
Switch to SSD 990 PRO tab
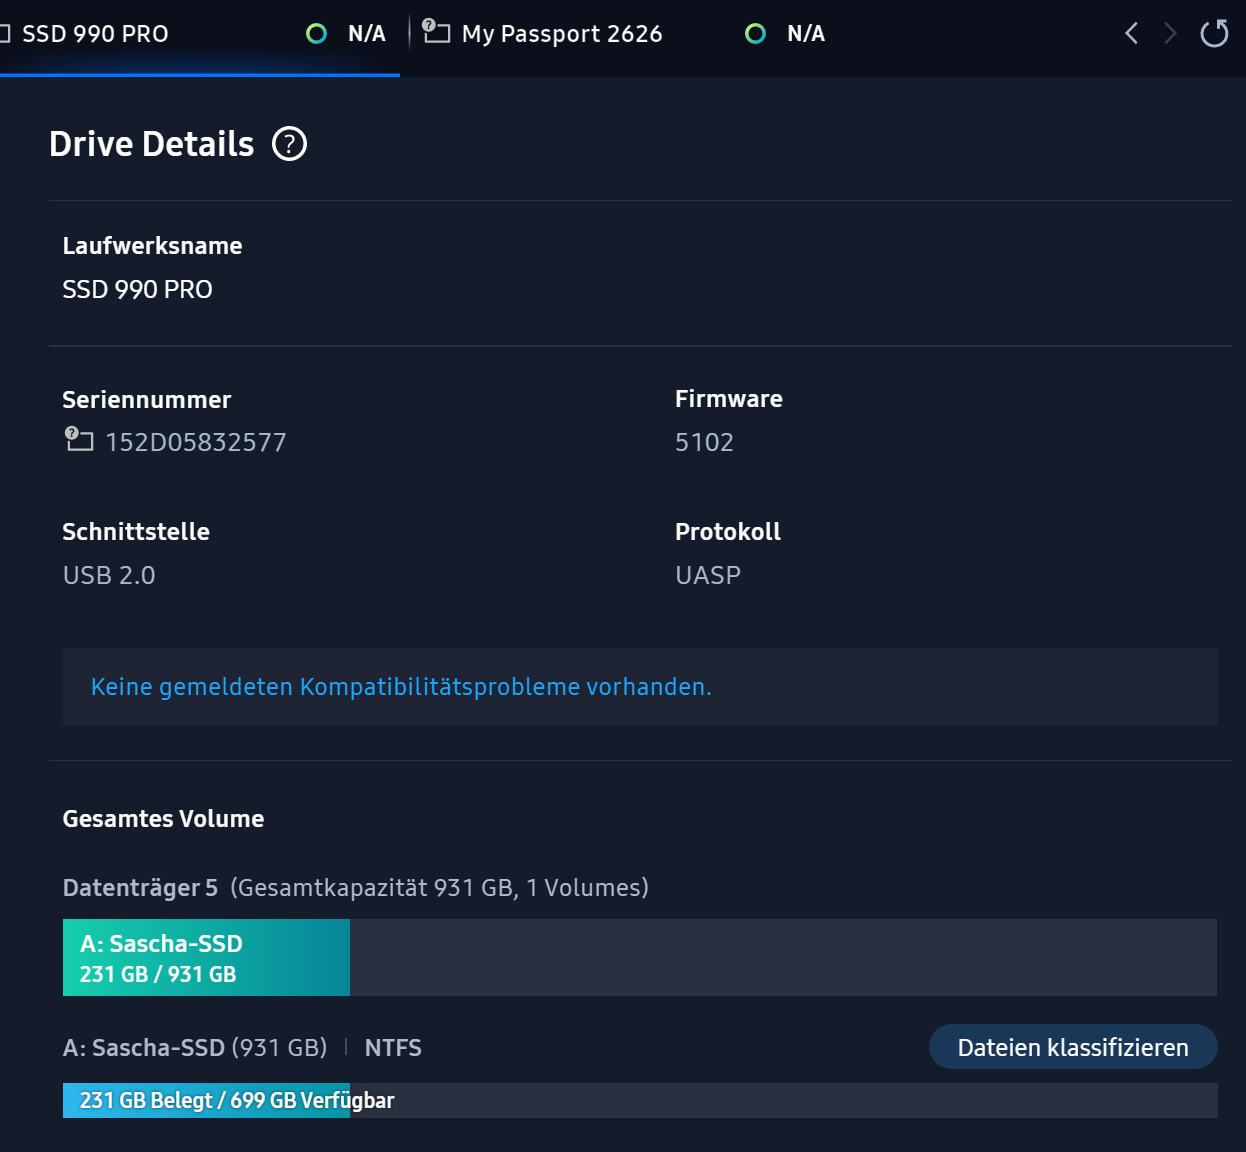(200, 36)
